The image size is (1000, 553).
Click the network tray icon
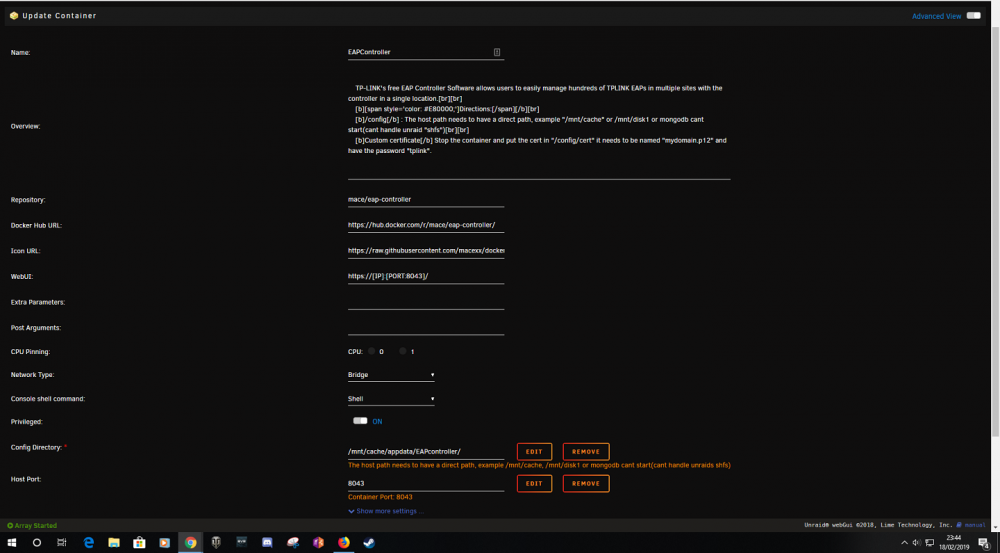(929, 543)
